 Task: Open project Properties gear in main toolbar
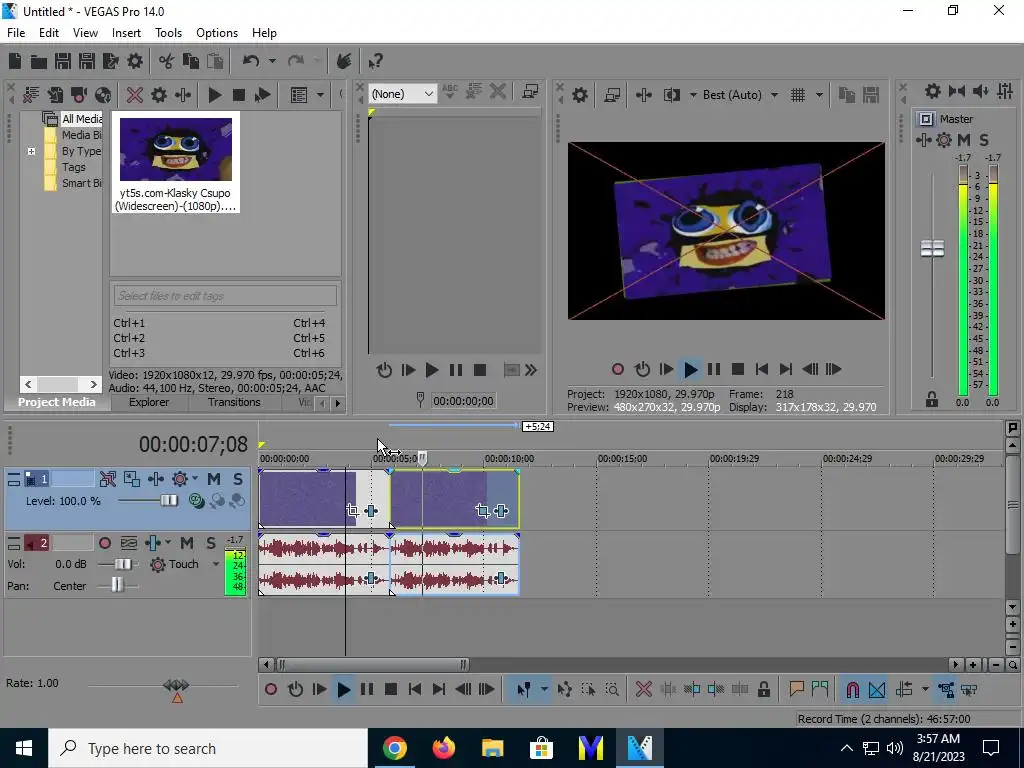[135, 61]
